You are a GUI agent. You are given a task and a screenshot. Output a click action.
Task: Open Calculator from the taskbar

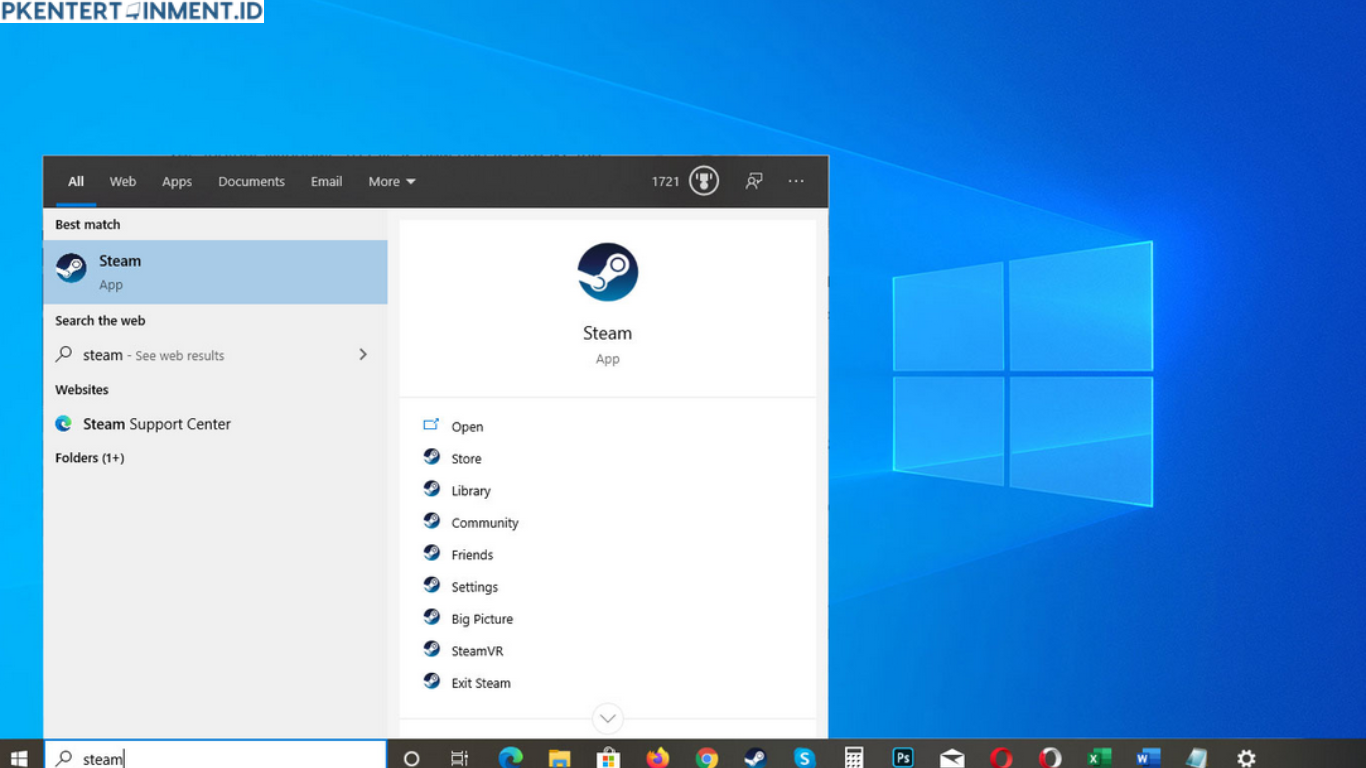(854, 758)
